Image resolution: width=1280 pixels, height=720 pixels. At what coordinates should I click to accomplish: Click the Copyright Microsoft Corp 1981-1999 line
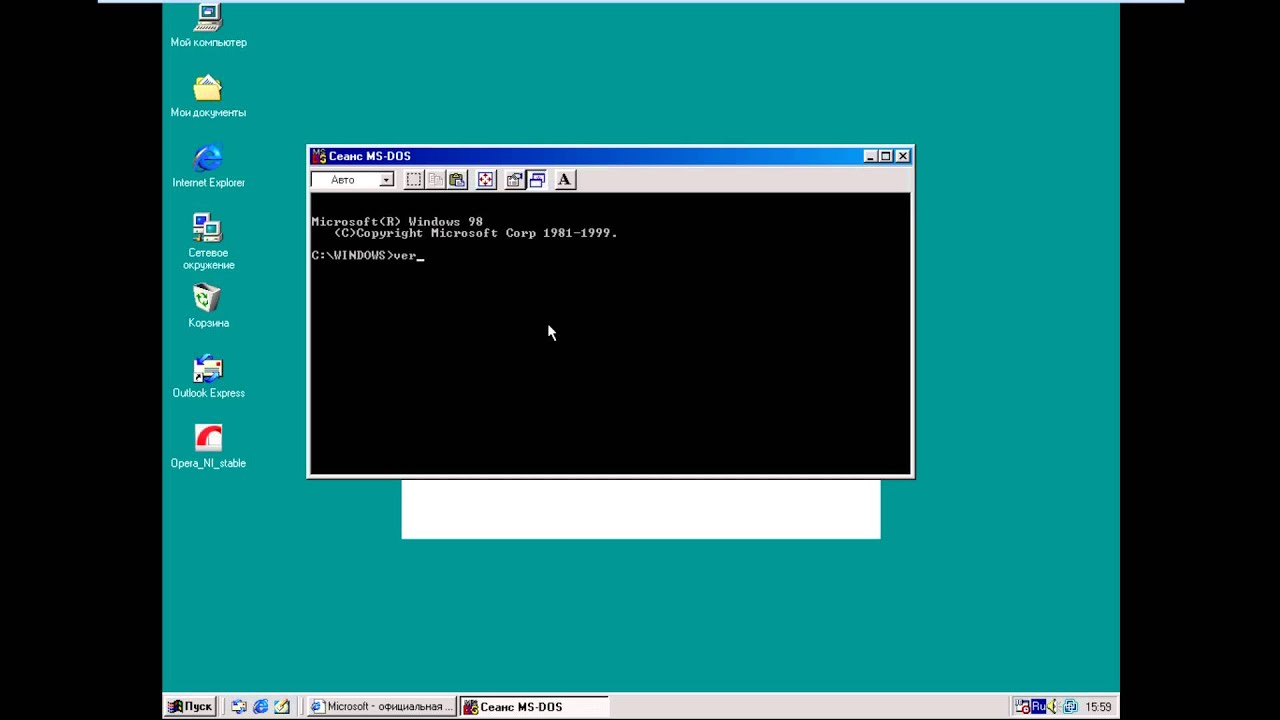(x=476, y=233)
